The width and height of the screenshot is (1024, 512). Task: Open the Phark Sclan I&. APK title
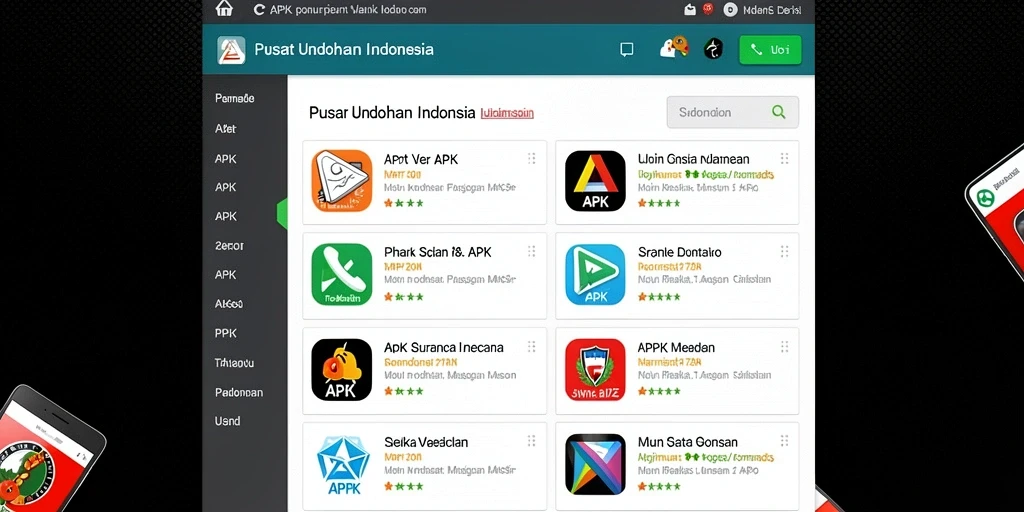click(438, 251)
